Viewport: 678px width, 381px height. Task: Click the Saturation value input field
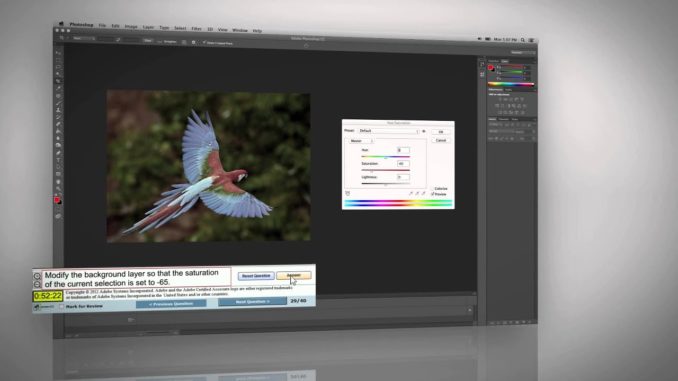tap(403, 163)
